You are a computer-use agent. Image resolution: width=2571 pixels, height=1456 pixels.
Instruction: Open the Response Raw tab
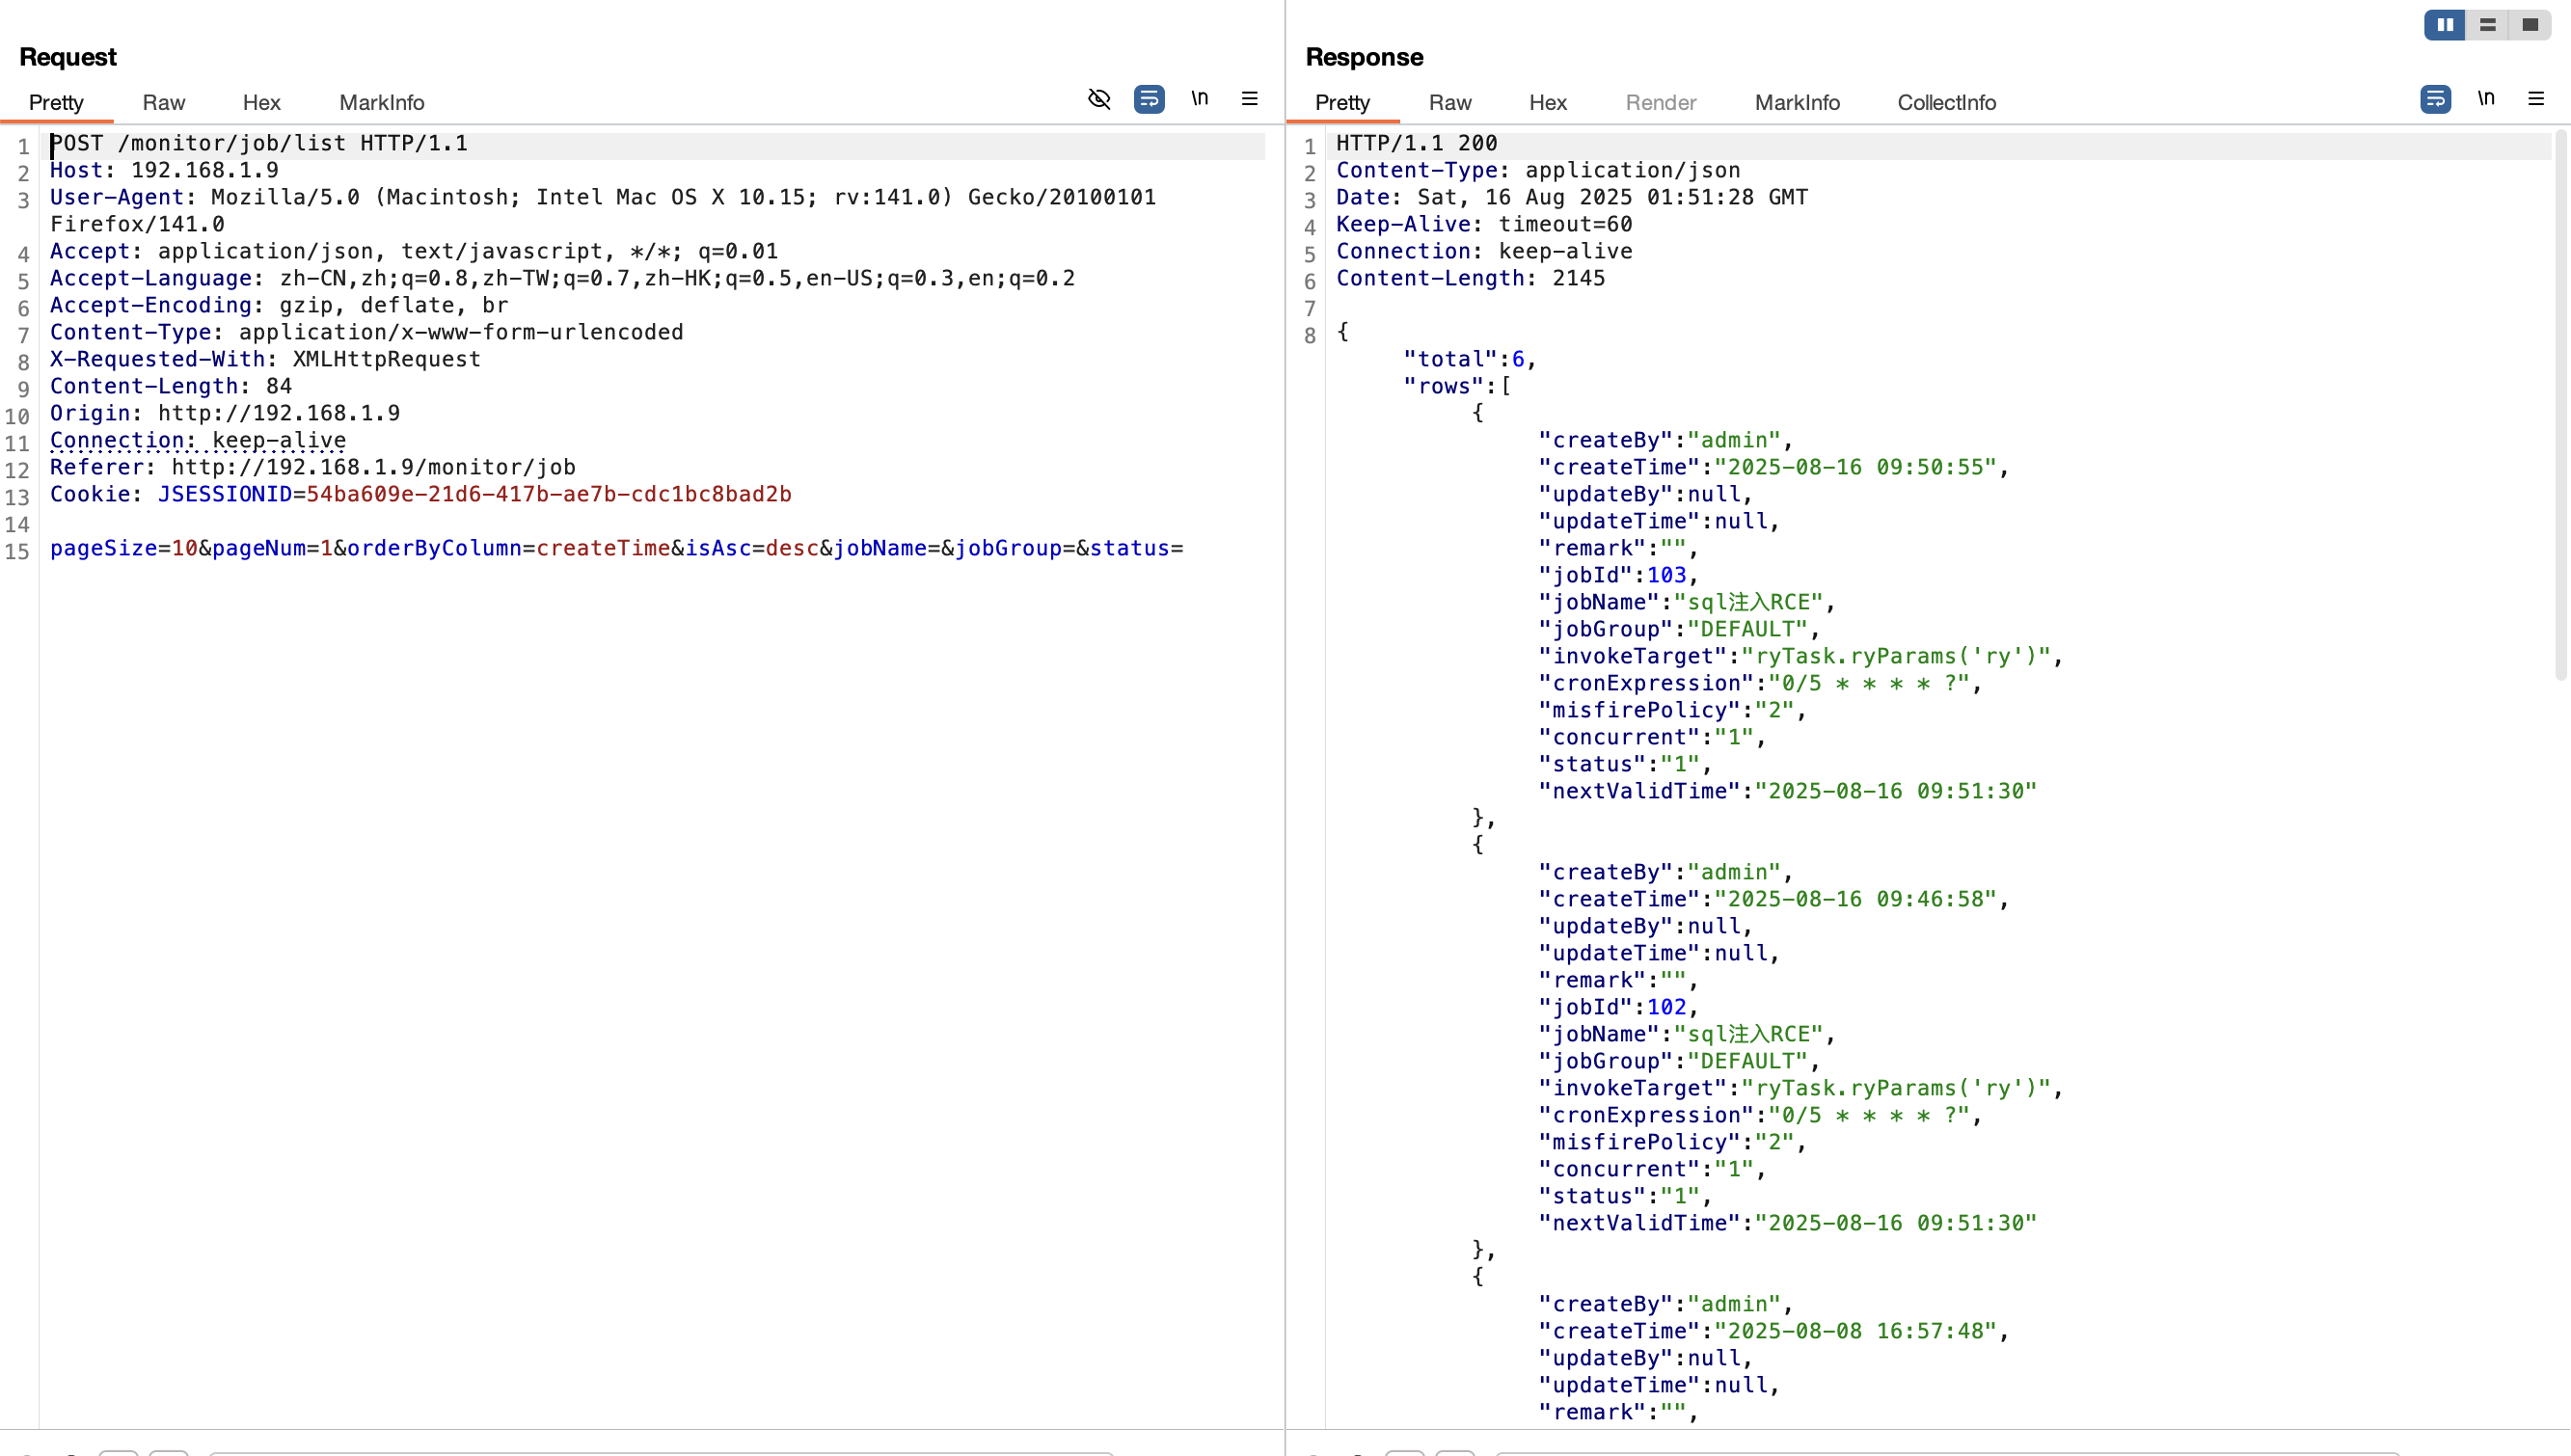[1450, 102]
